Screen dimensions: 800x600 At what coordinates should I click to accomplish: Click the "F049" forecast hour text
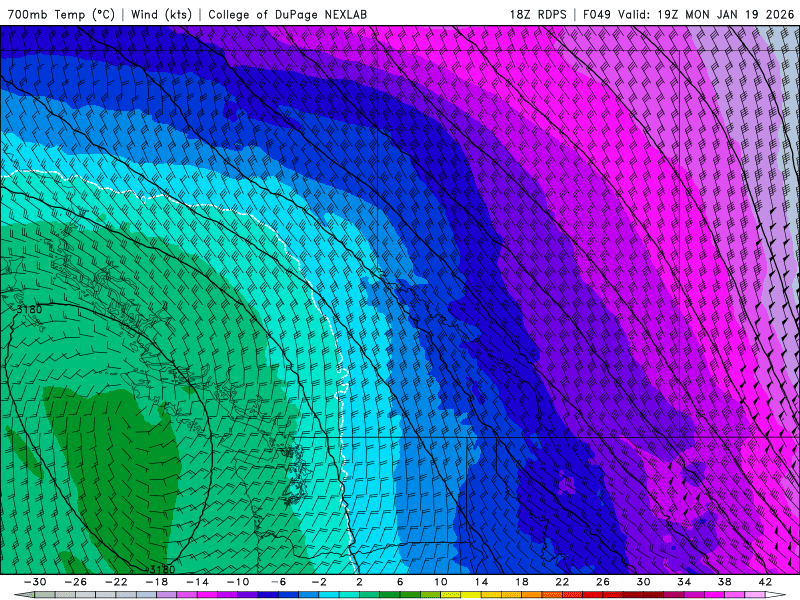pos(597,14)
